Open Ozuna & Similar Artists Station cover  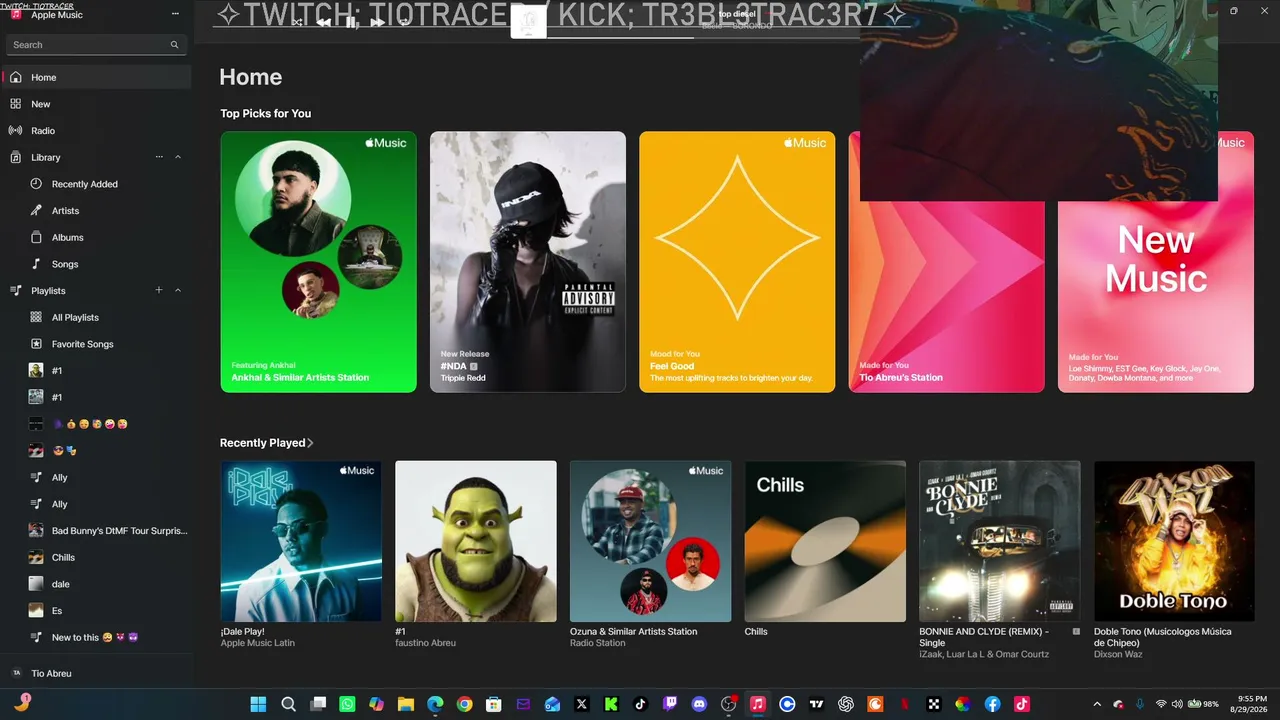[x=650, y=541]
